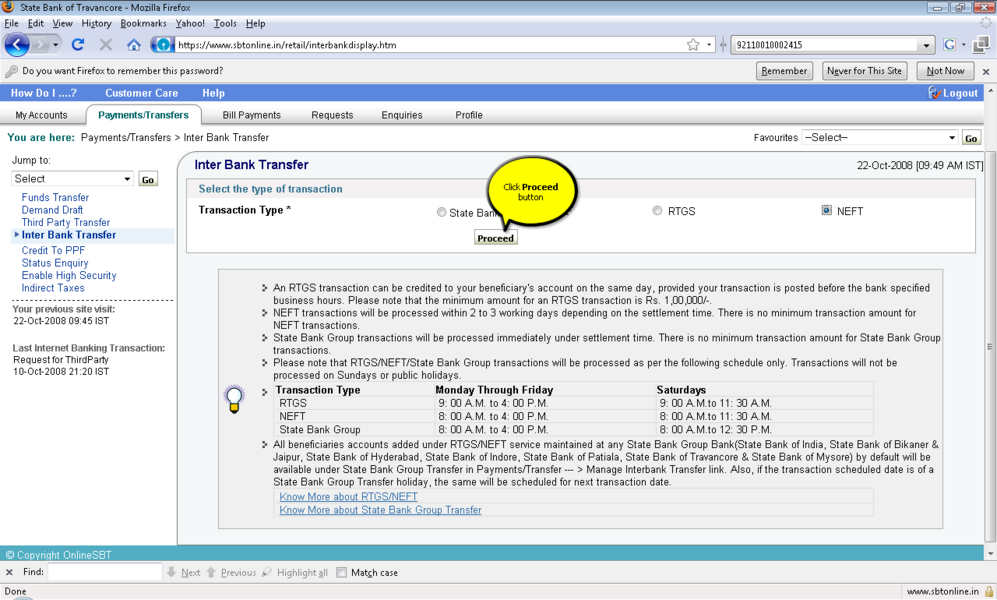Bookmark this page with the star icon
The image size is (997, 600).
click(693, 45)
